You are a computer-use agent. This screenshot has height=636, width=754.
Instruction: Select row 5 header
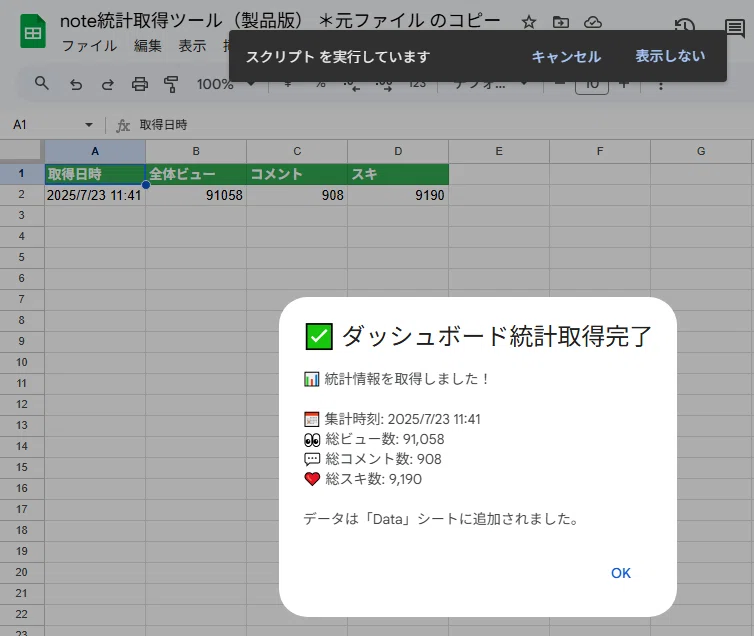tap(22, 258)
